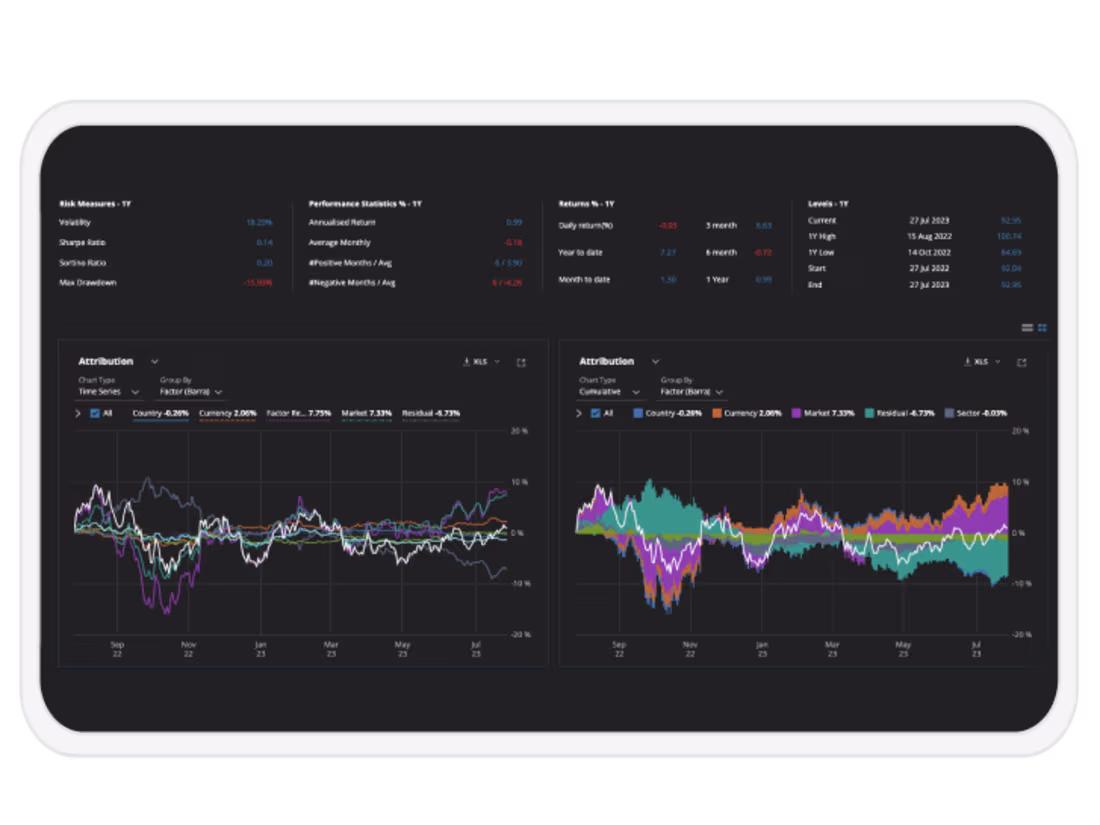The width and height of the screenshot is (1100, 825).
Task: Expand the right Attribution panel to fullscreen
Action: point(1022,361)
